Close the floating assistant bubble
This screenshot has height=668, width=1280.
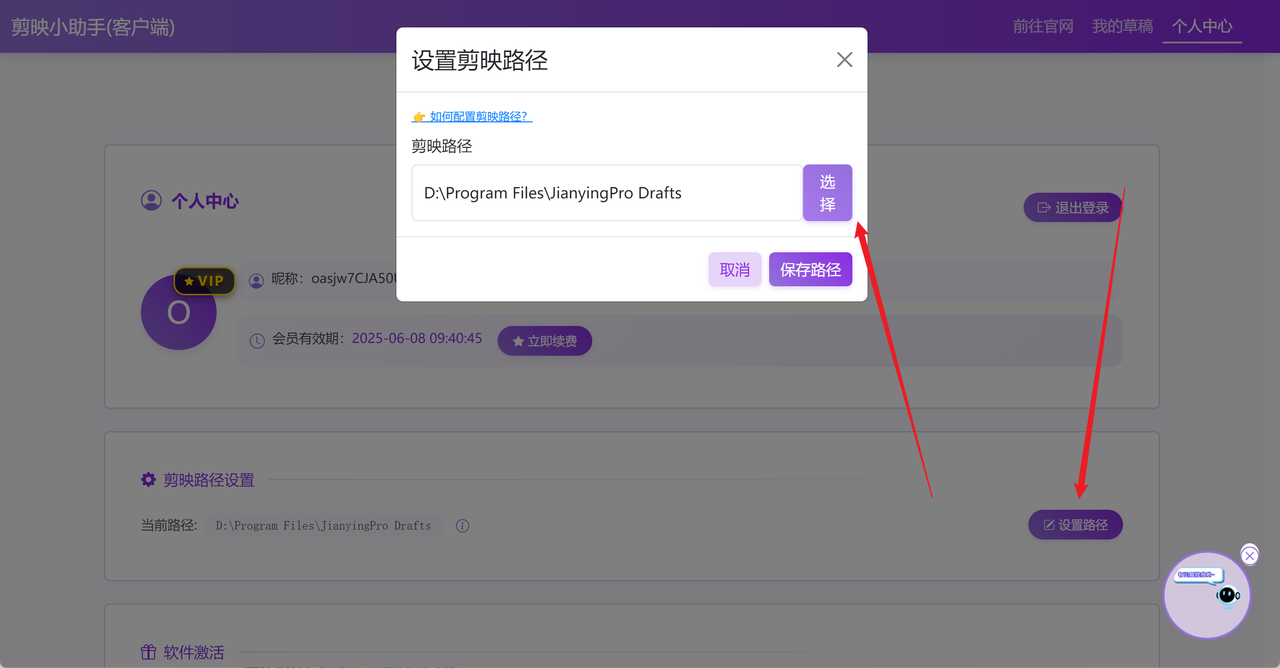pyautogui.click(x=1250, y=555)
